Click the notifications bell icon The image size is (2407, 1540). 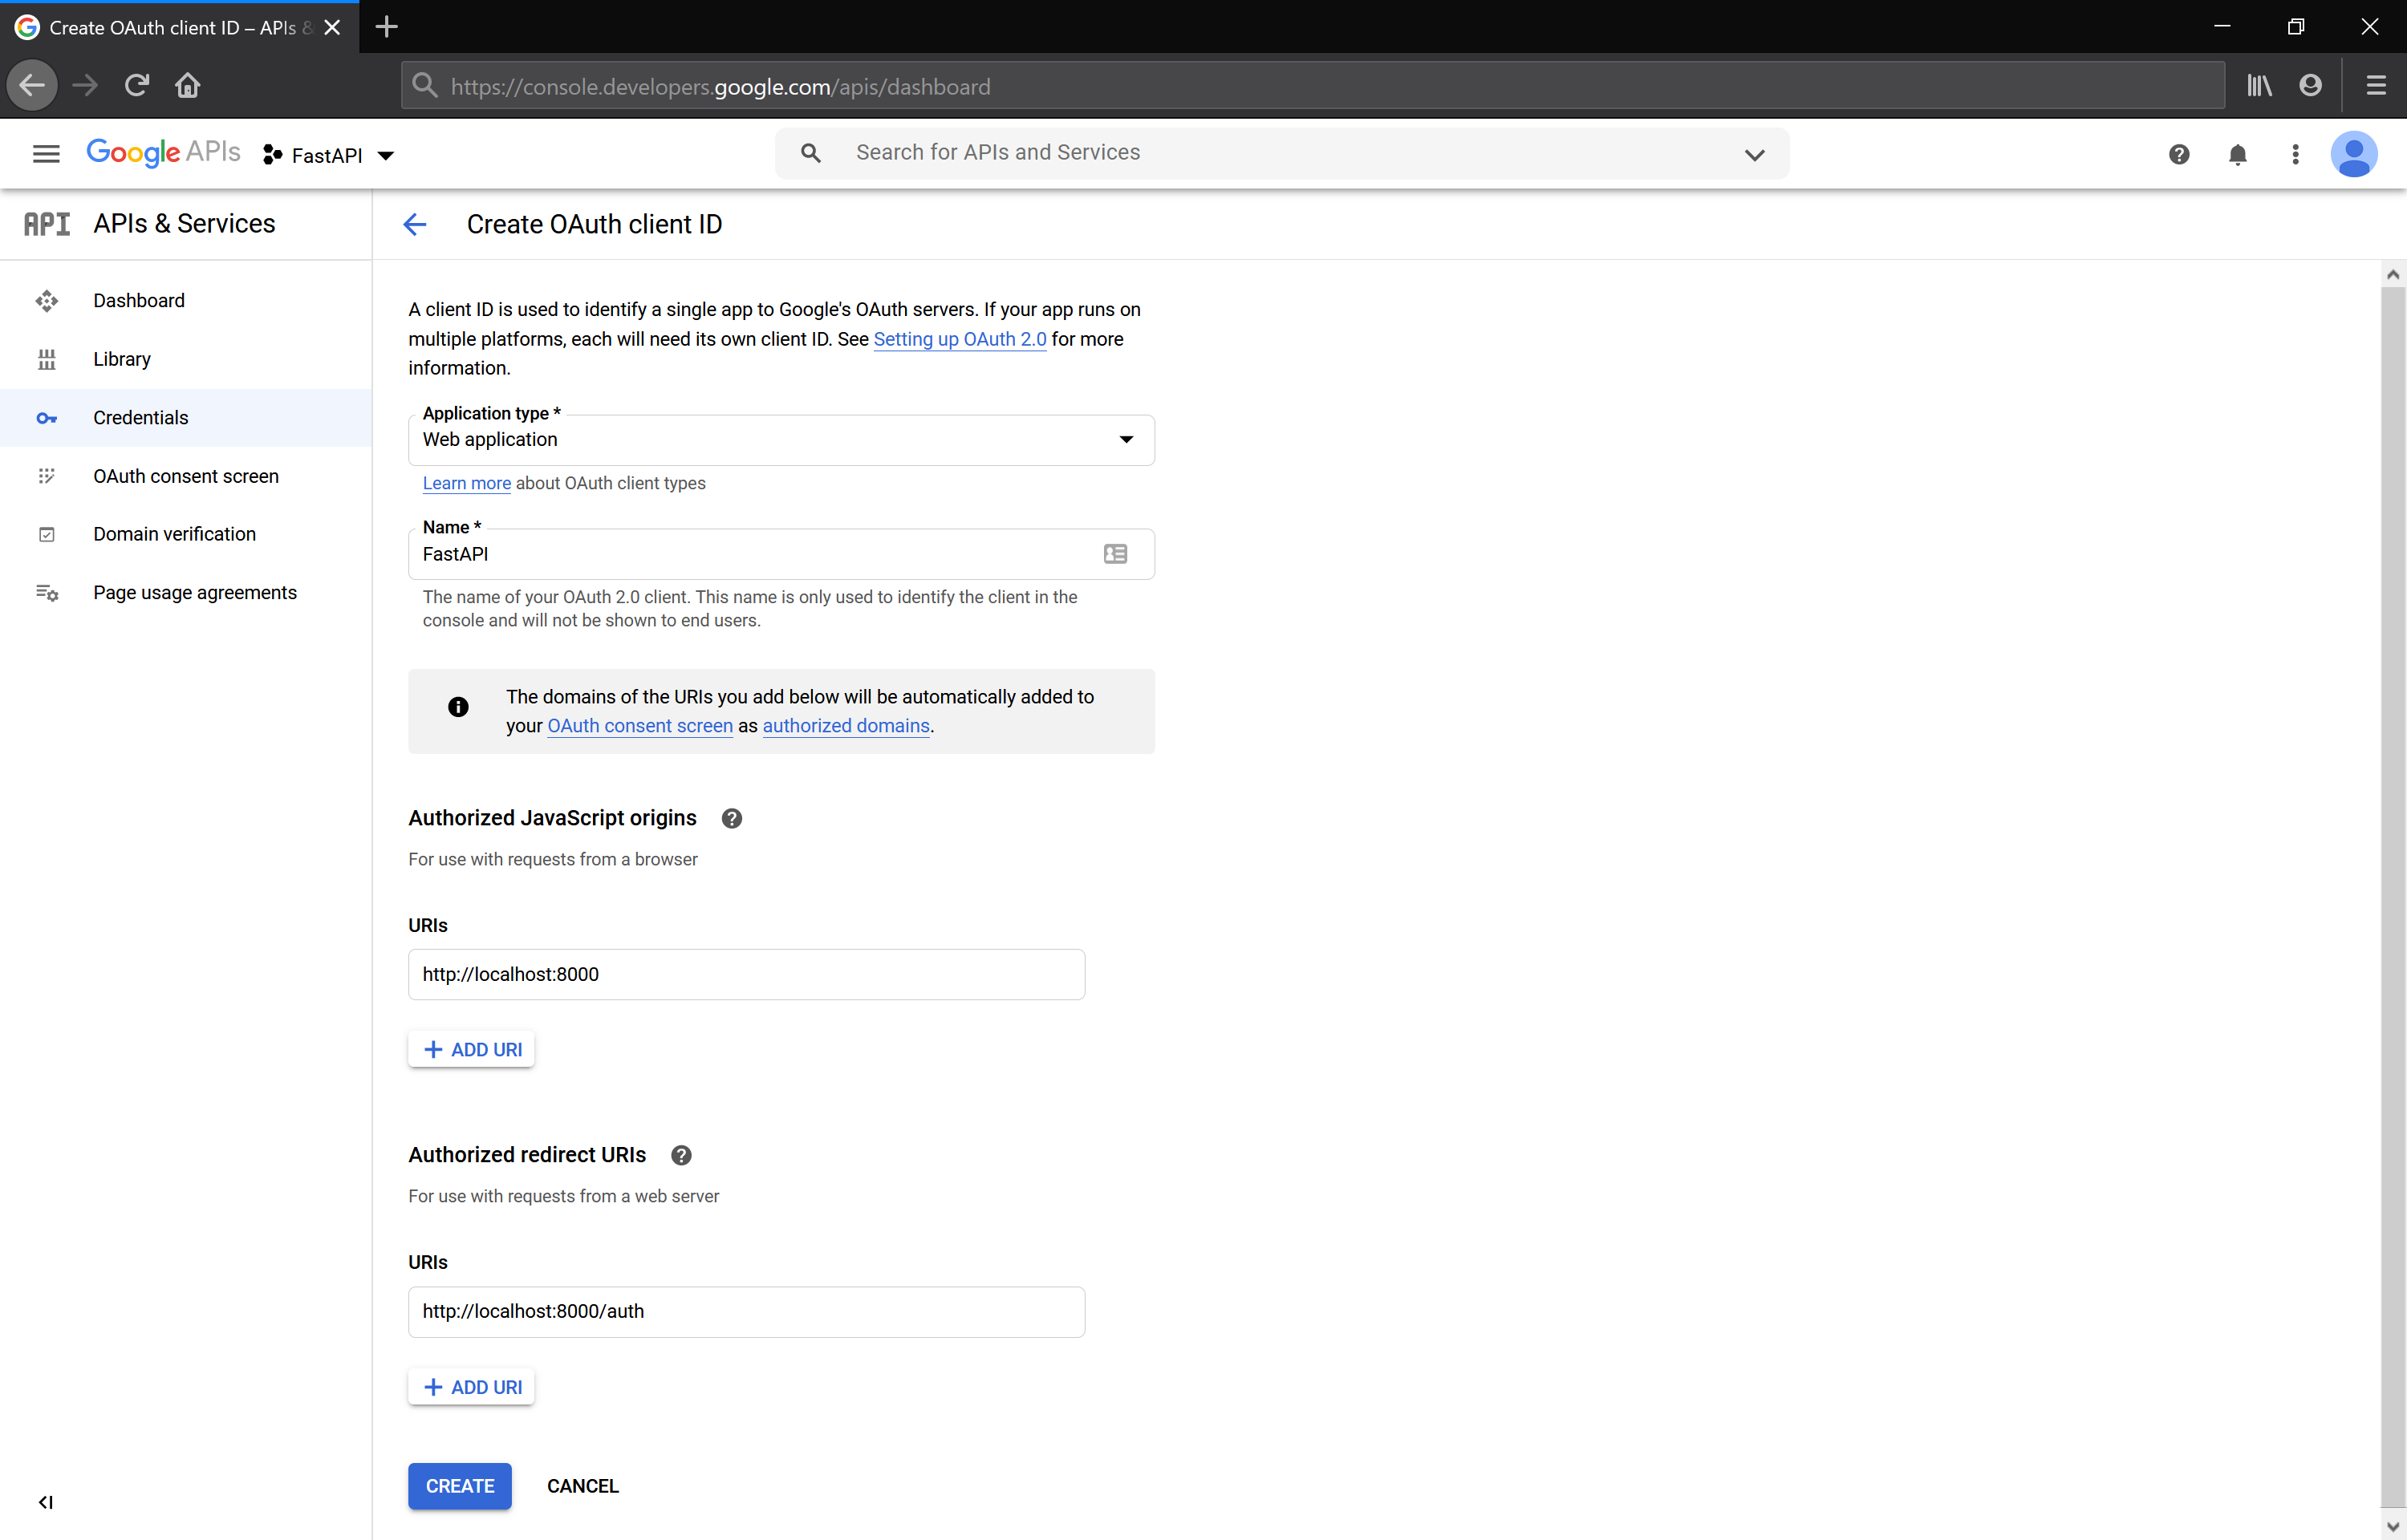point(2237,154)
